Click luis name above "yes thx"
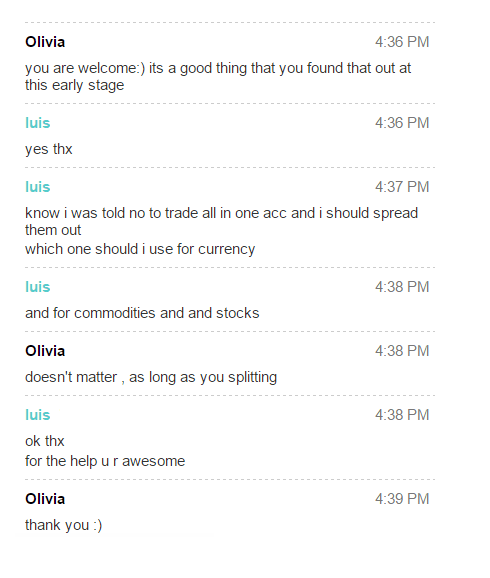Screen dimensions: 490x578 tap(38, 123)
